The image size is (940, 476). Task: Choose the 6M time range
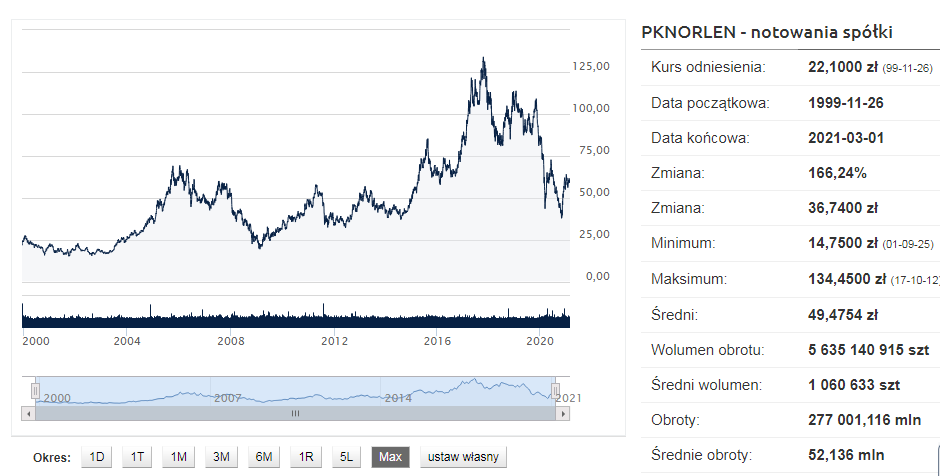pos(264,457)
